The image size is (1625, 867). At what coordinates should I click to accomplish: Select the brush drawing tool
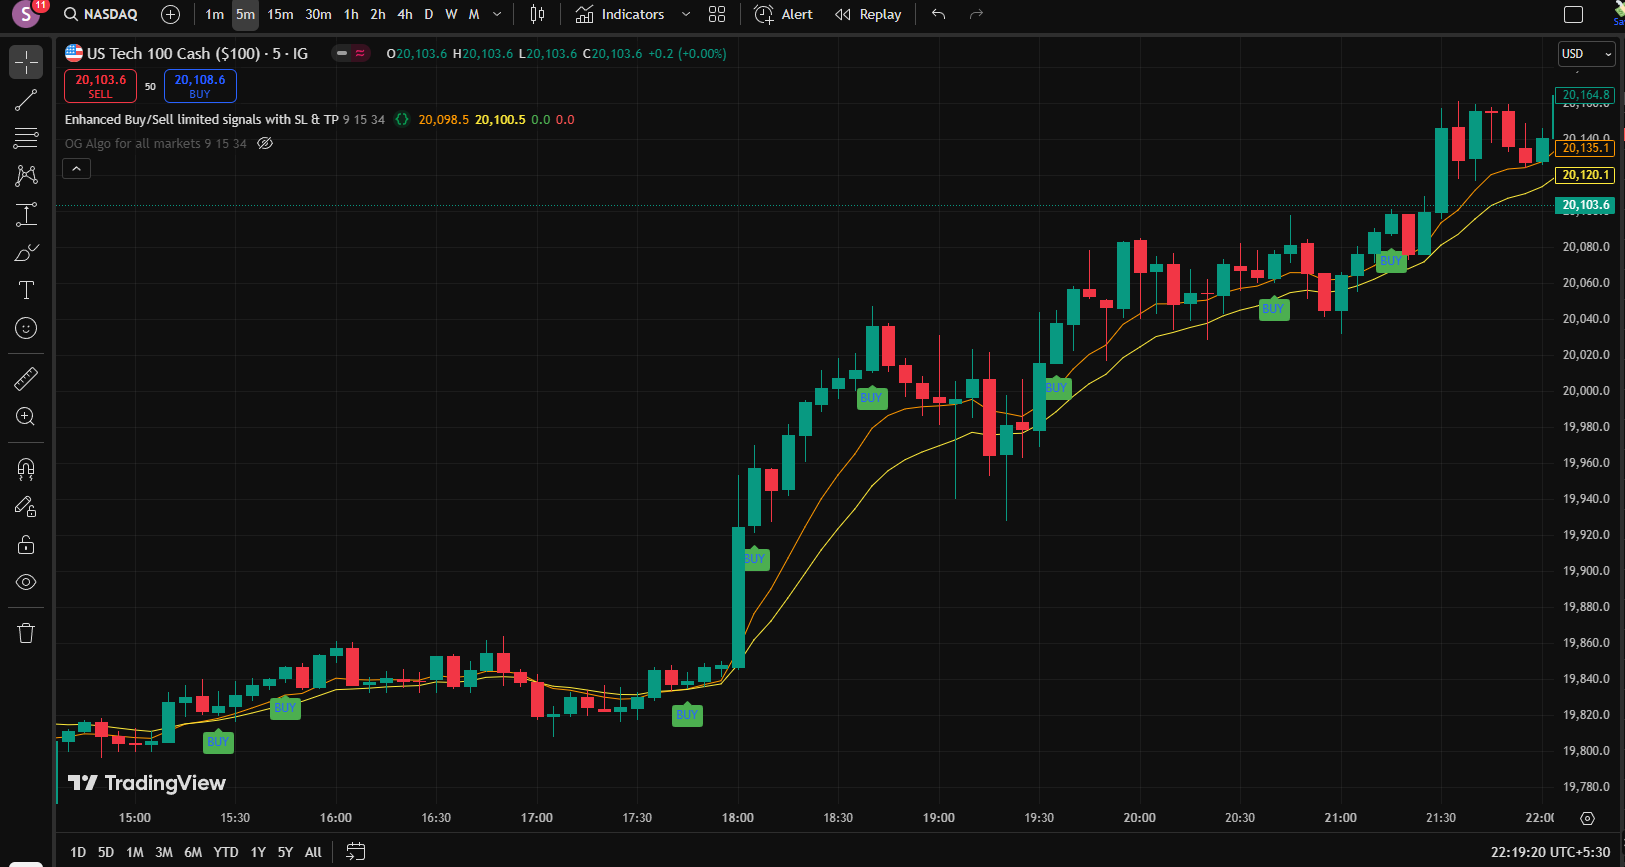pyautogui.click(x=26, y=252)
